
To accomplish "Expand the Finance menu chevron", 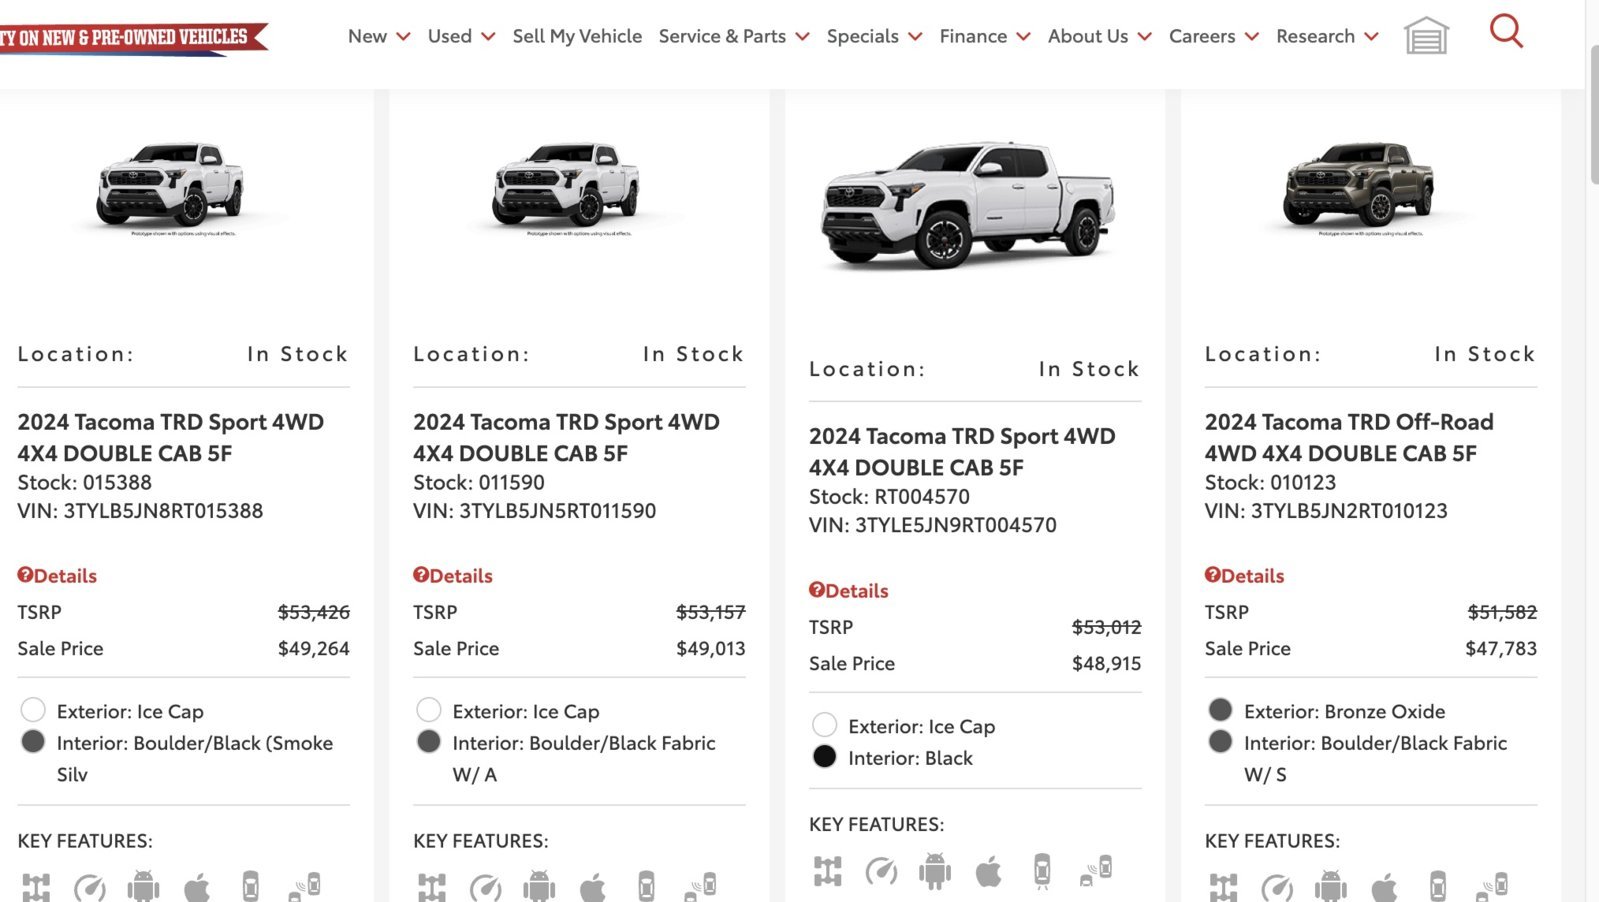I will (1023, 37).
